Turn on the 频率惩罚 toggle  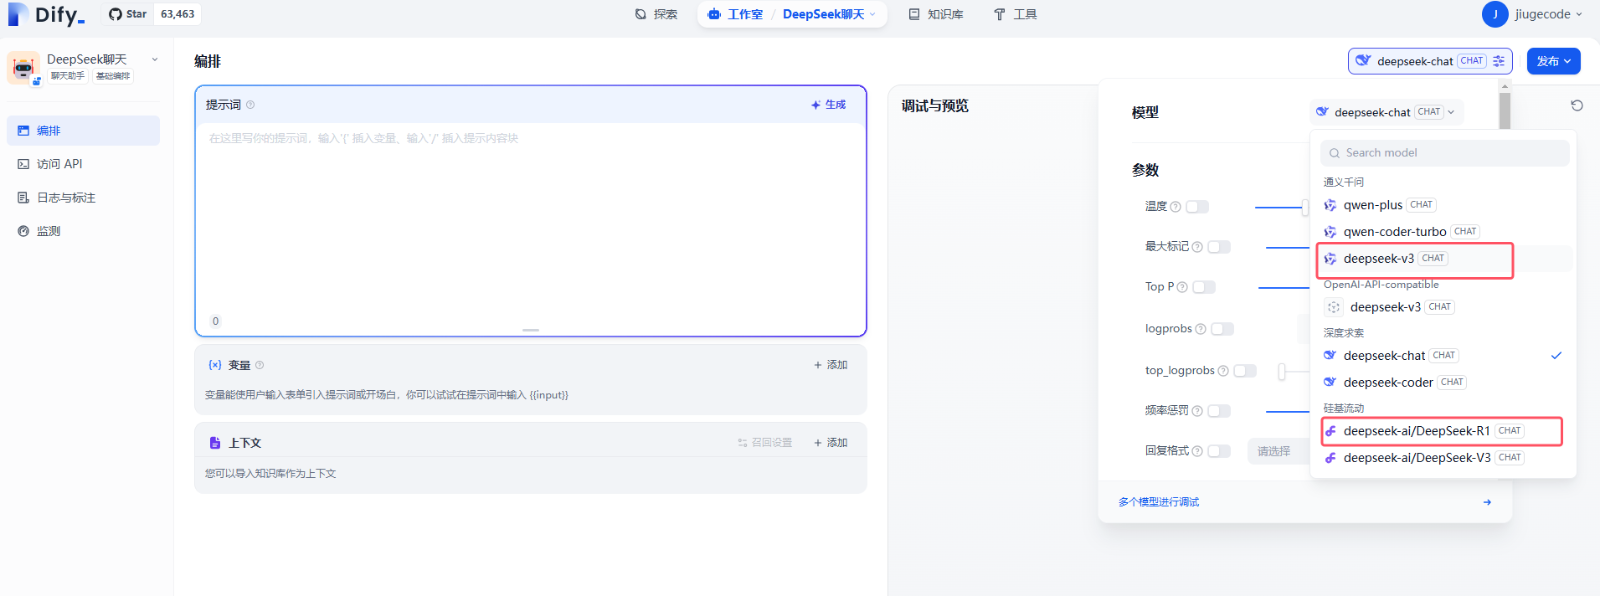click(x=1219, y=411)
